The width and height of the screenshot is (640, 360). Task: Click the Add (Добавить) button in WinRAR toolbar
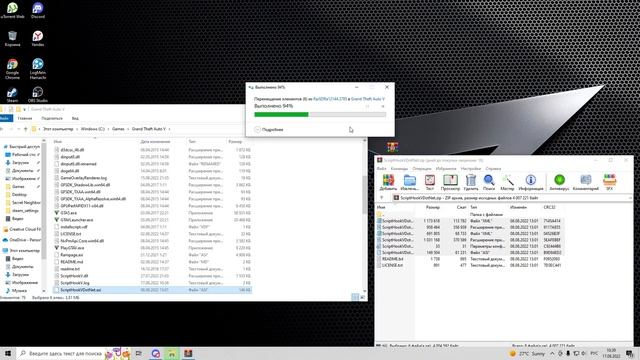388,182
